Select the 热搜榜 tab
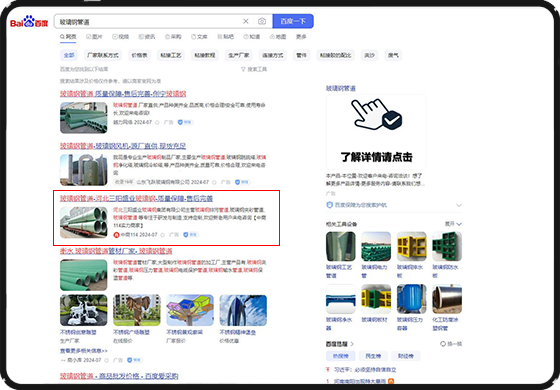Image resolution: width=560 pixels, height=390 pixels. click(341, 356)
